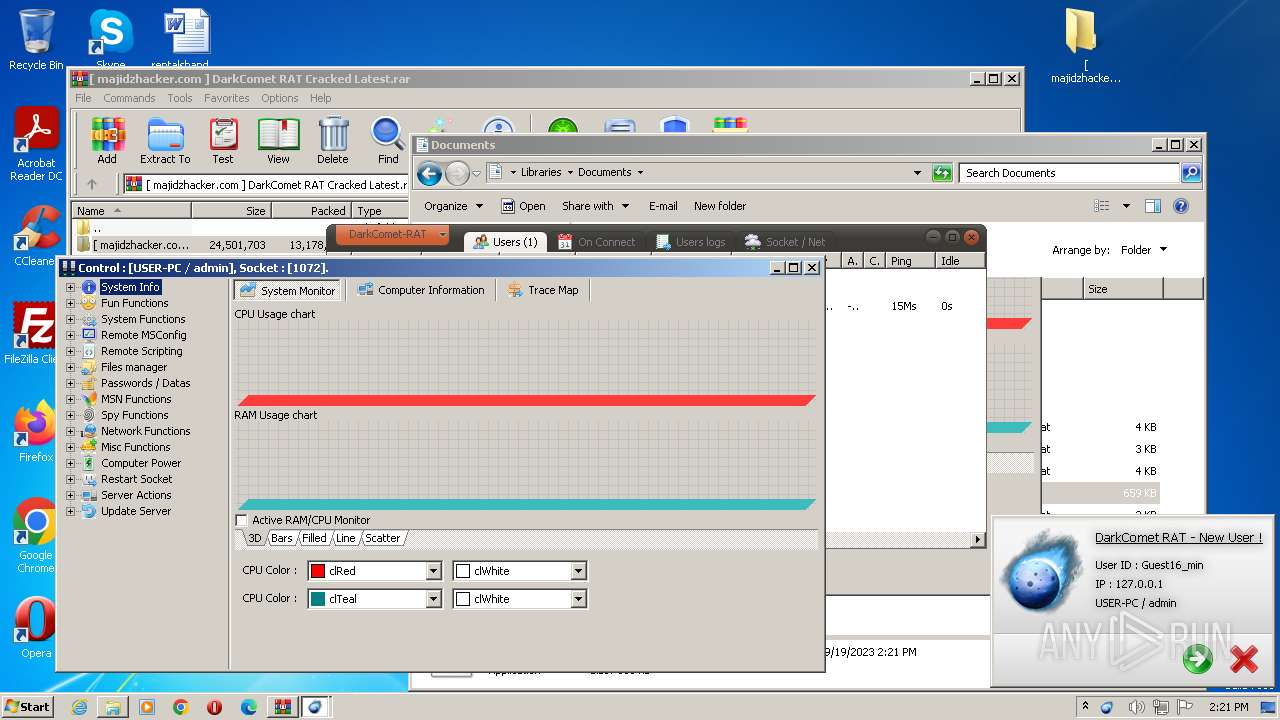
Task: Click Remote Scripting tree item
Action: [141, 351]
